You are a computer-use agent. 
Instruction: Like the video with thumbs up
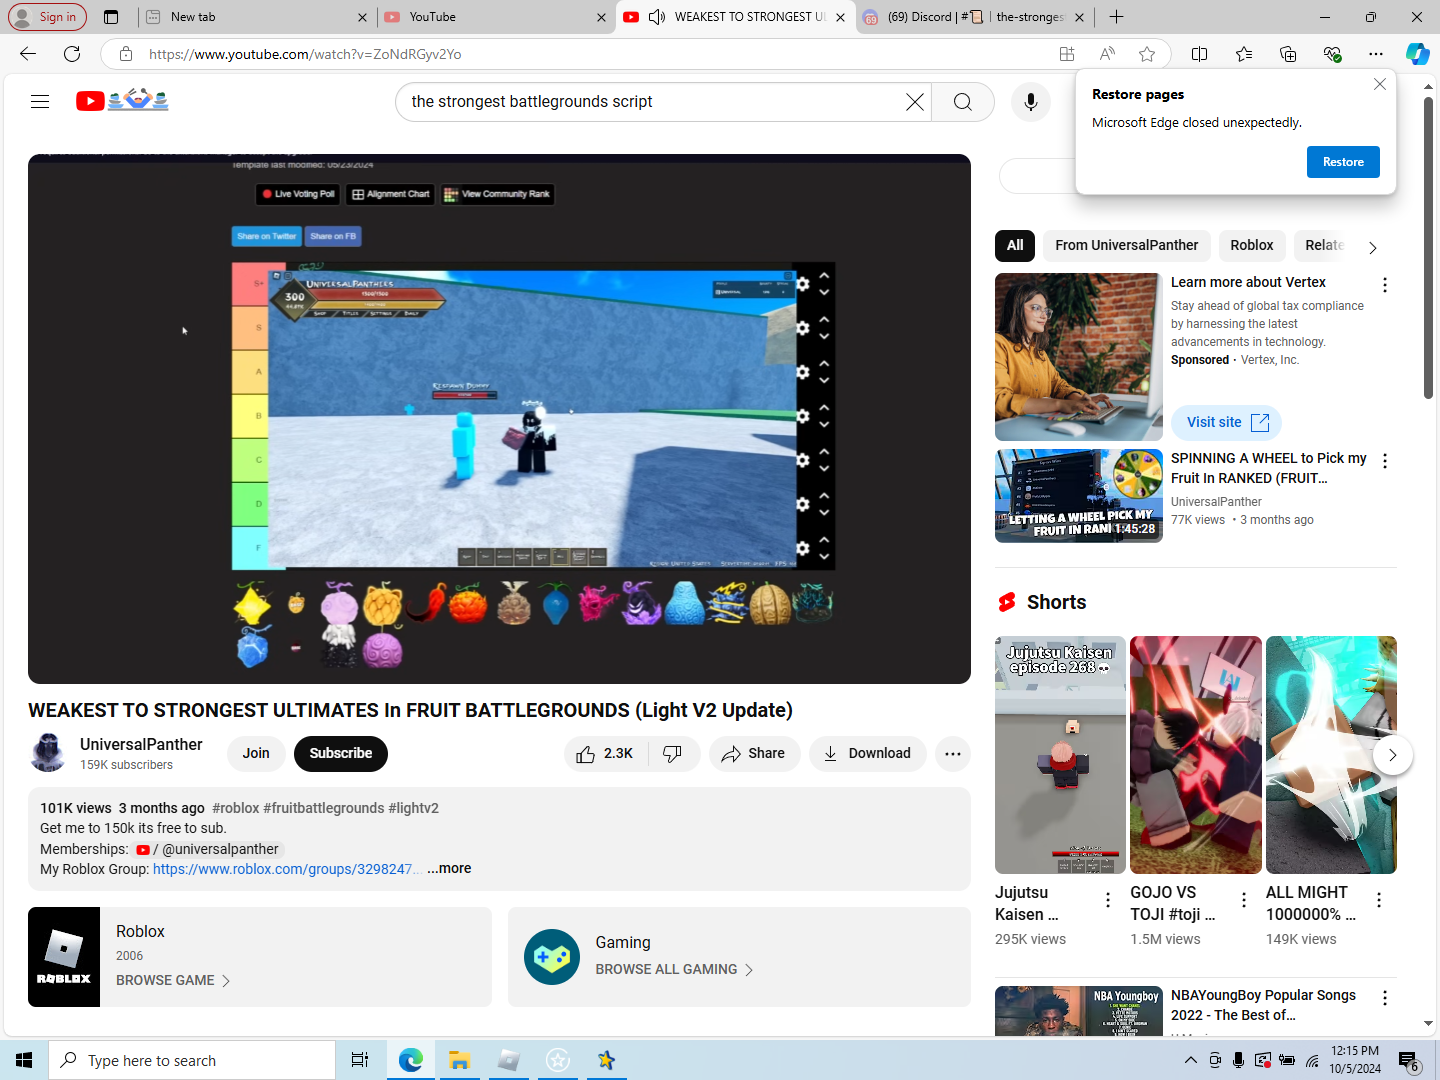(x=606, y=753)
